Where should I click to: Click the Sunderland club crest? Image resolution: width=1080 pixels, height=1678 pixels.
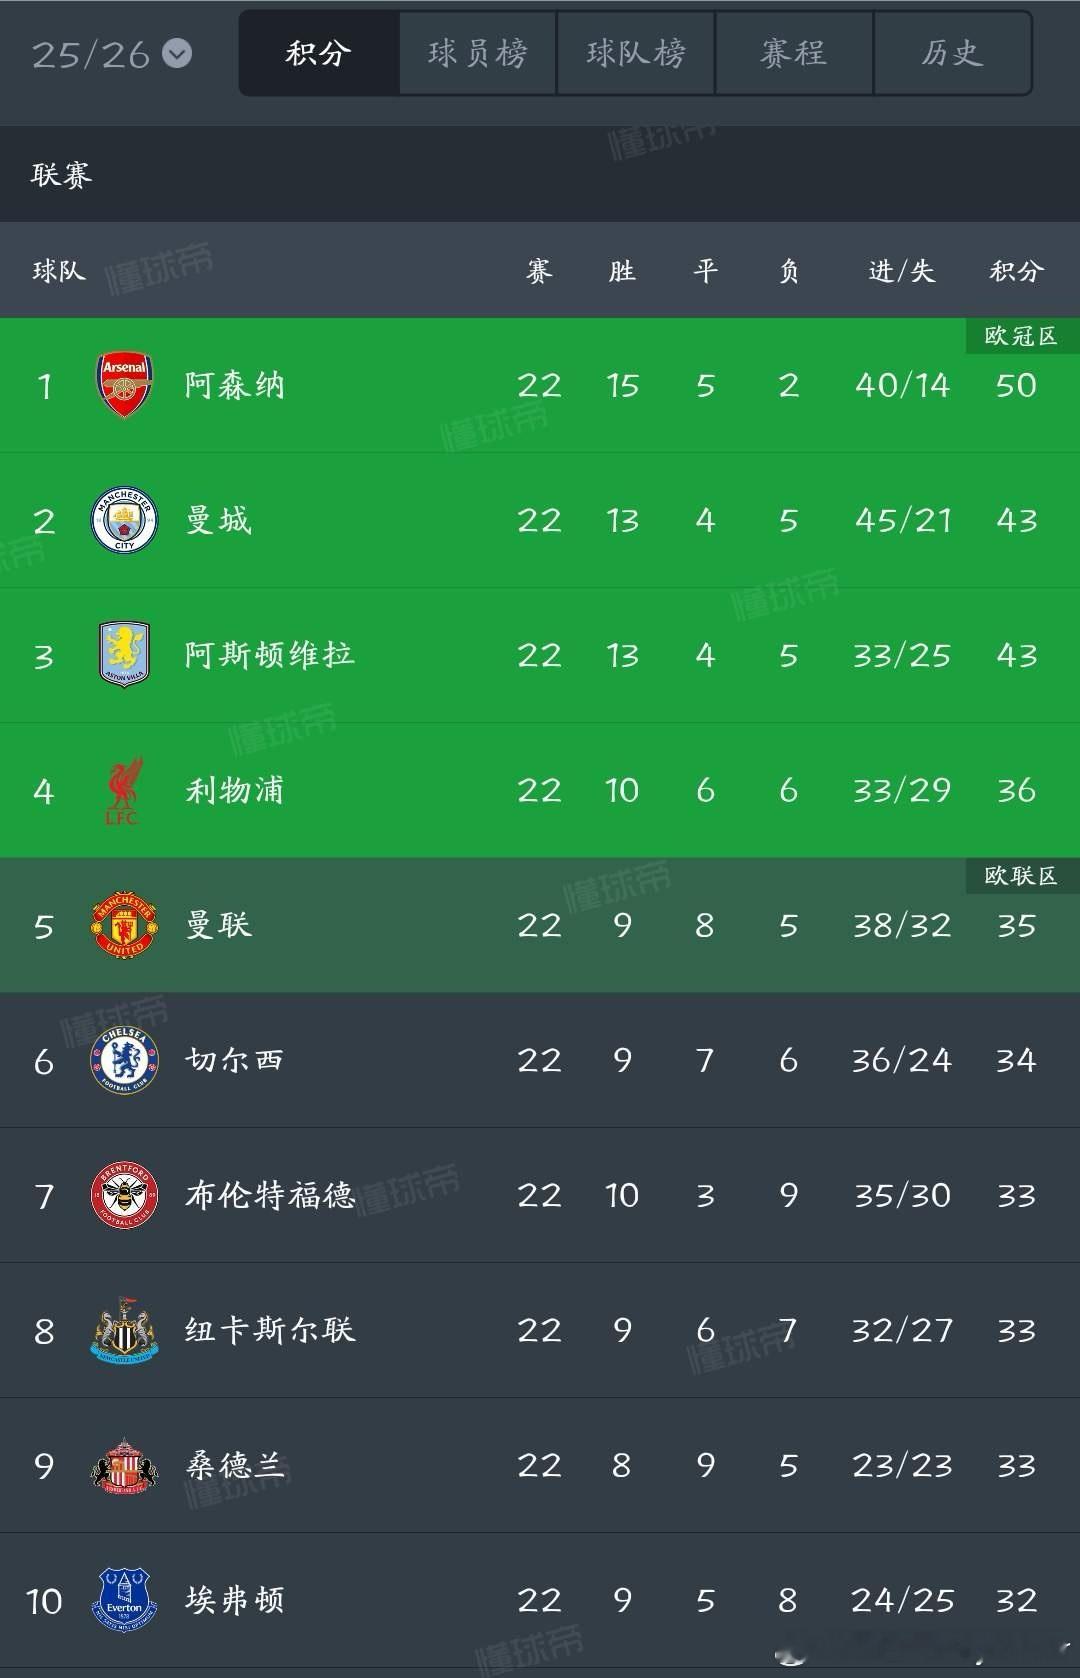[x=124, y=1465]
